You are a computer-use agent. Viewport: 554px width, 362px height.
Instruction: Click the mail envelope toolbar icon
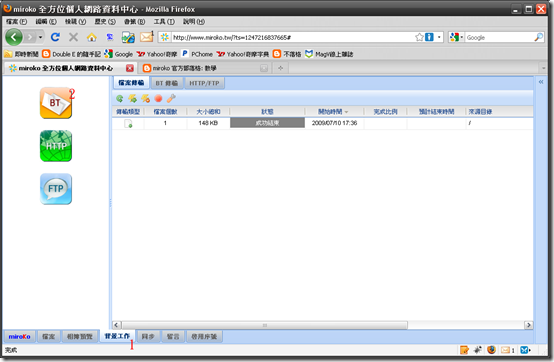click(147, 37)
